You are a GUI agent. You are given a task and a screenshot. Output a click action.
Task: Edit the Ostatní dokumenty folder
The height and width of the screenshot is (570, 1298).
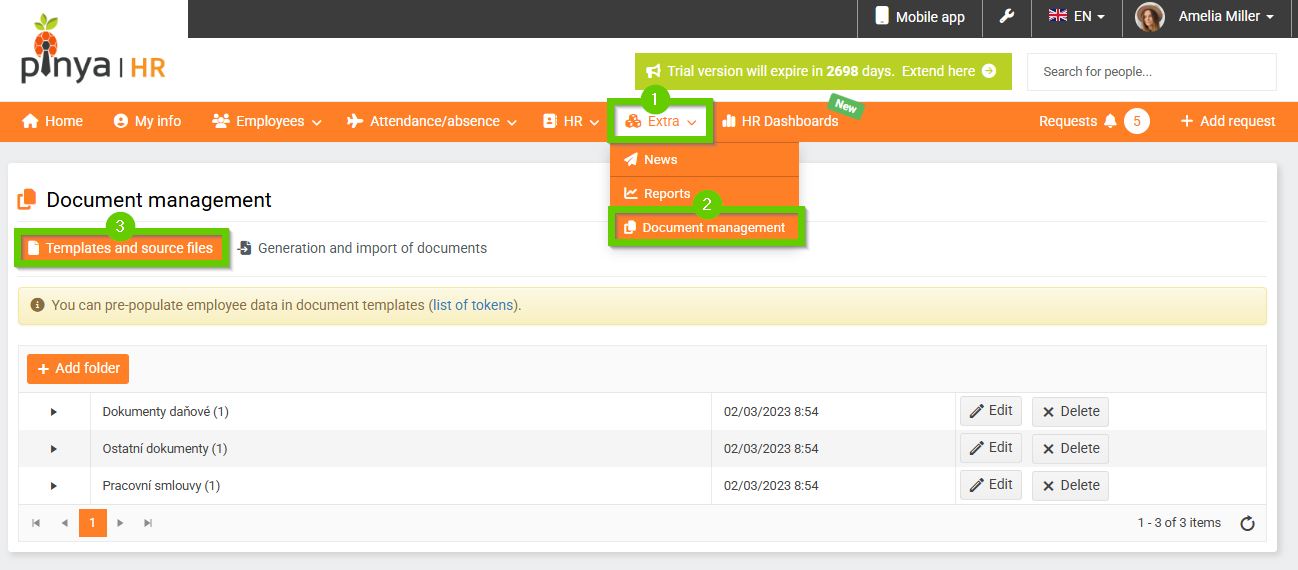[x=991, y=448]
